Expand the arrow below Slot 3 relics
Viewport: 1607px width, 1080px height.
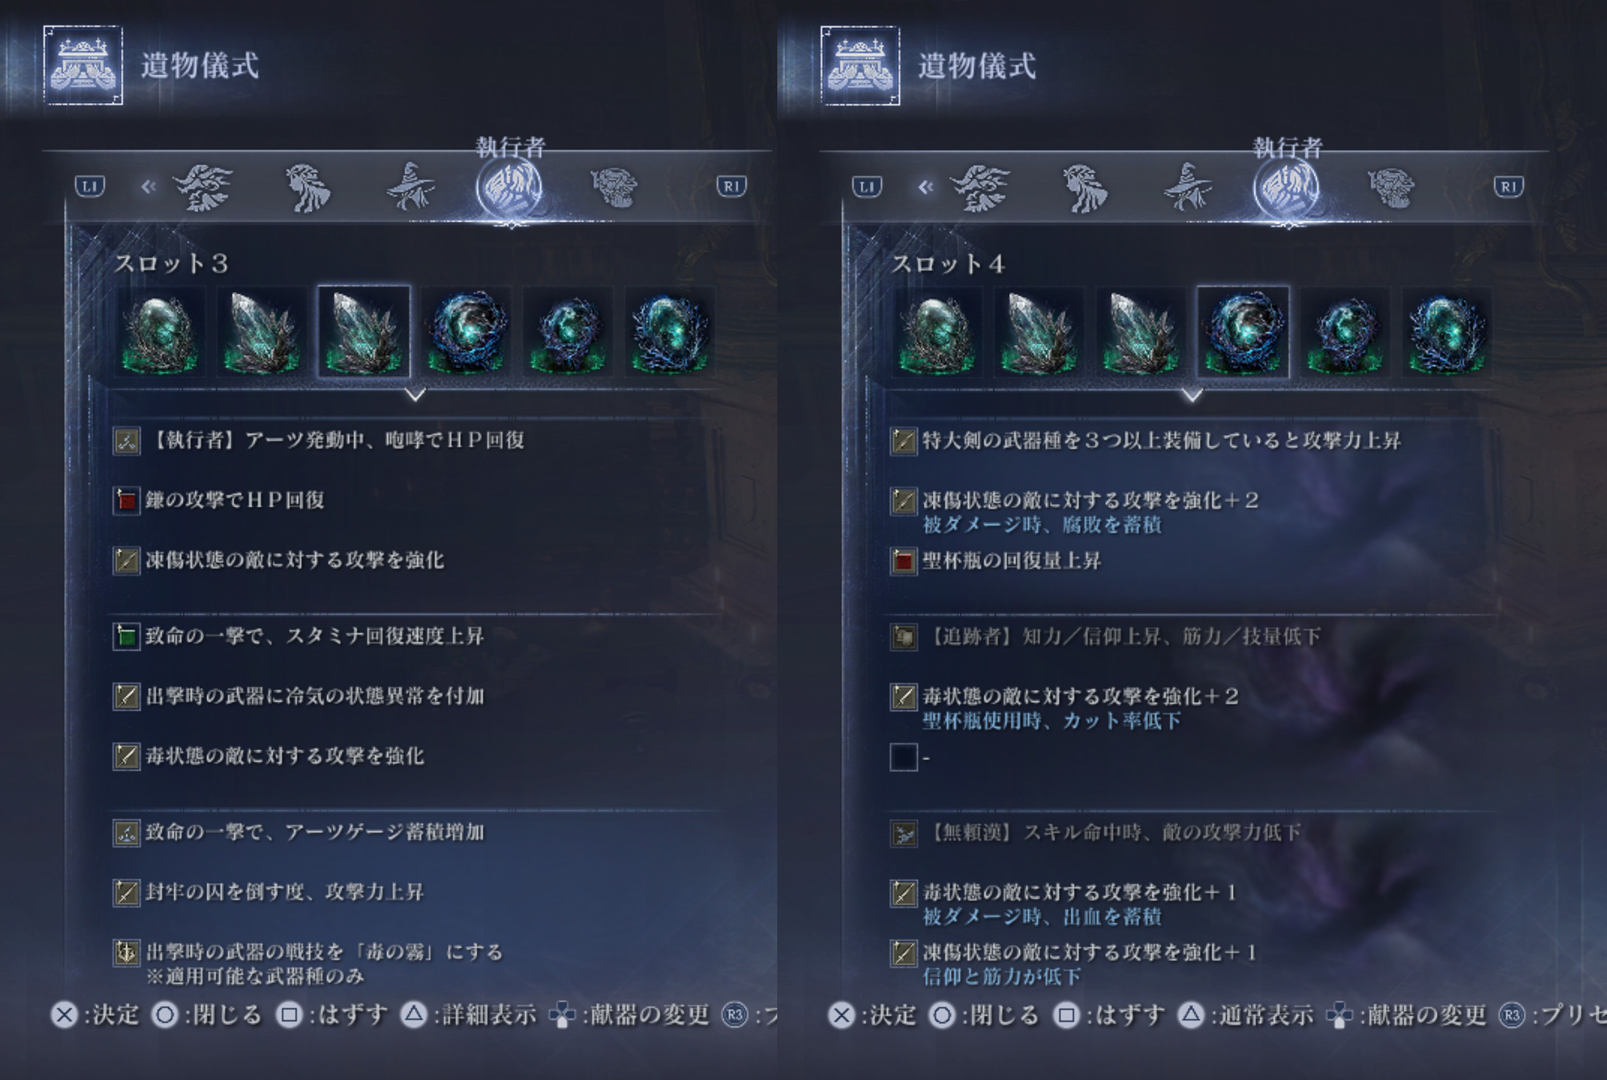(x=415, y=395)
